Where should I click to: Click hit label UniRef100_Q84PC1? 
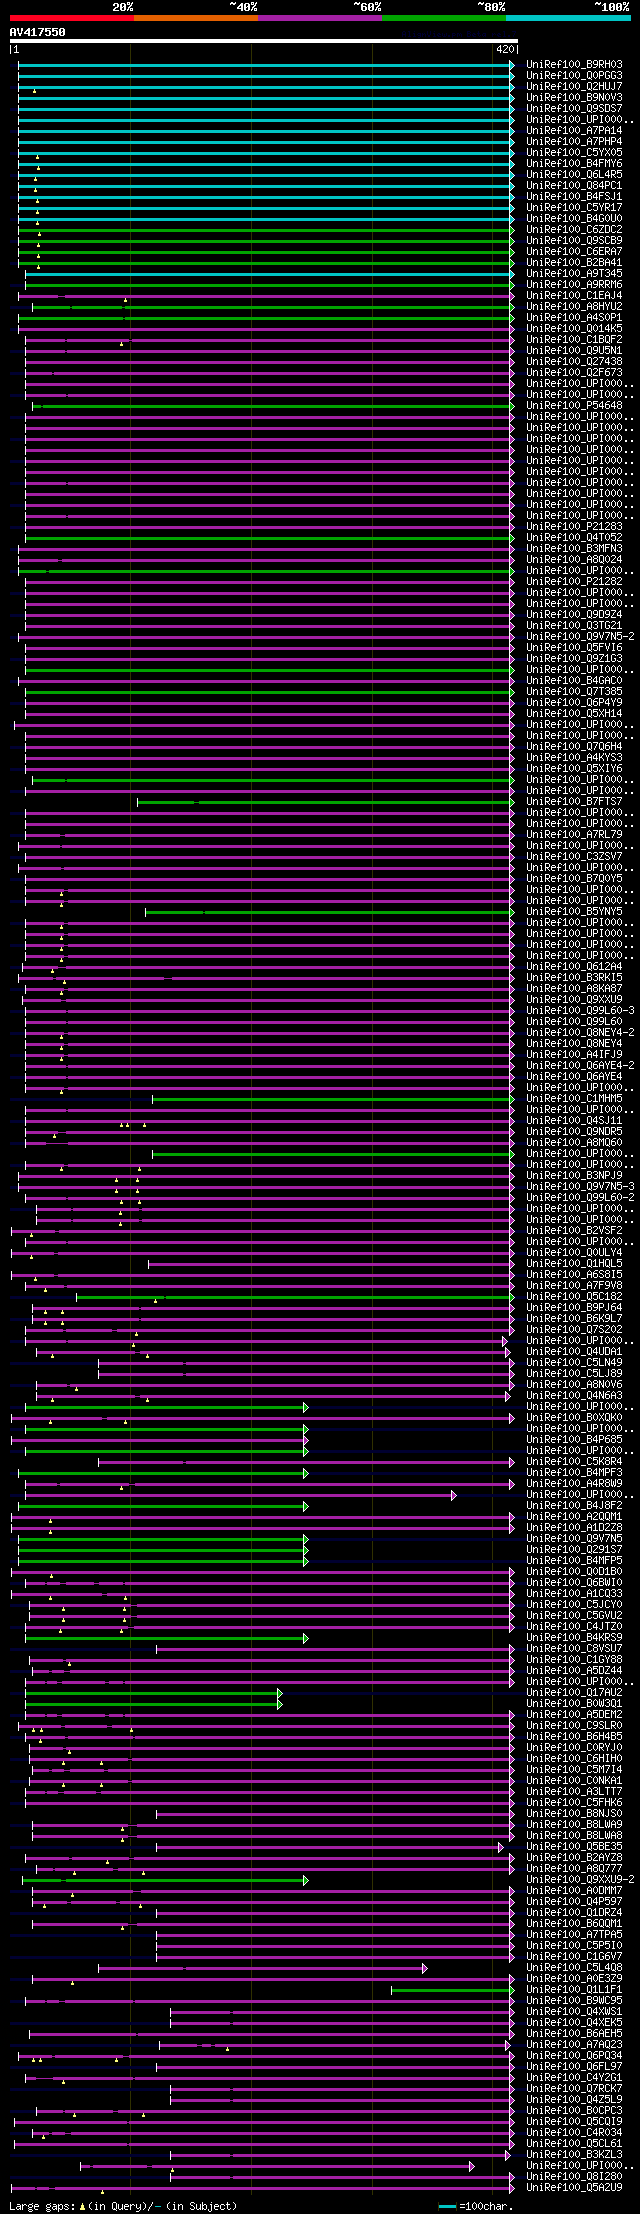point(574,185)
